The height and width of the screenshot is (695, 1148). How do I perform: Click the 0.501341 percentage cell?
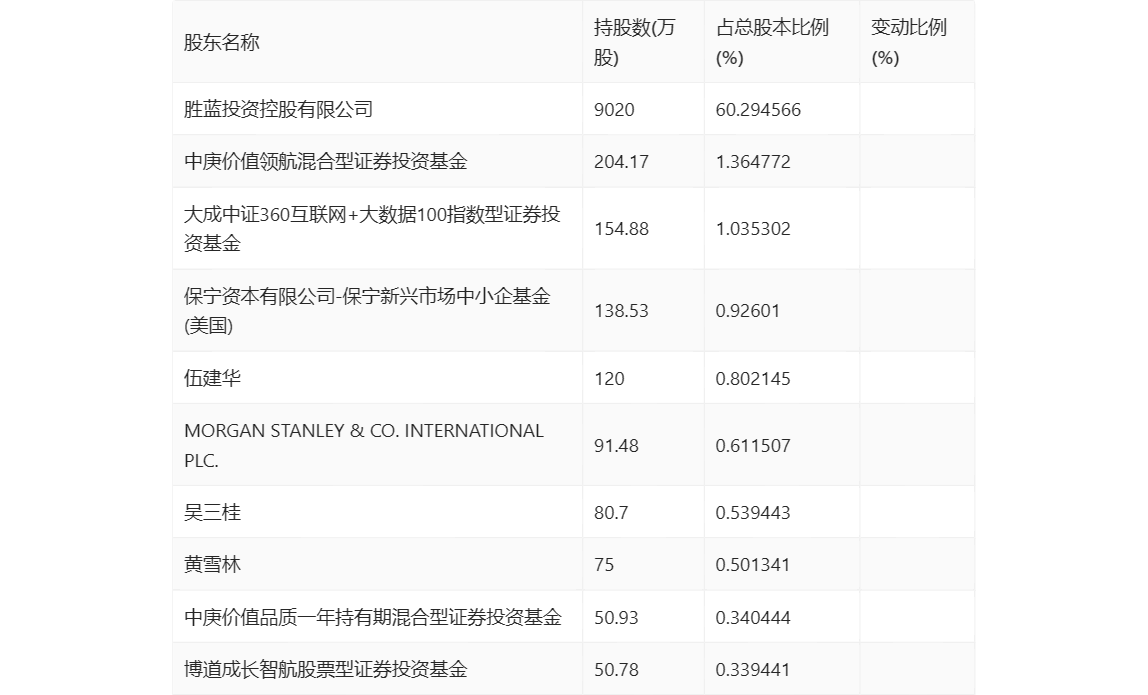click(x=753, y=565)
